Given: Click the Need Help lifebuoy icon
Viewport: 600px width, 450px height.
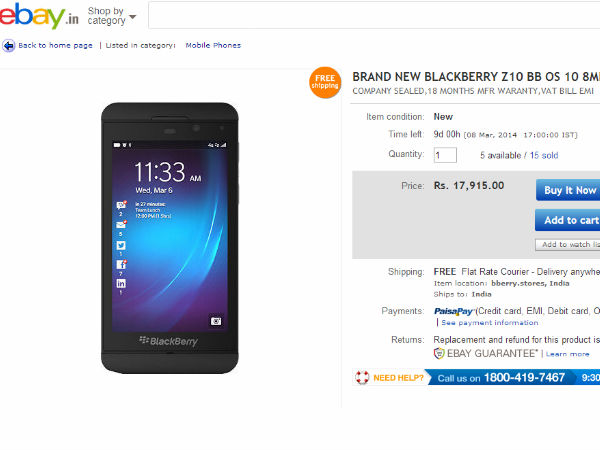Looking at the screenshot, I should coord(362,378).
